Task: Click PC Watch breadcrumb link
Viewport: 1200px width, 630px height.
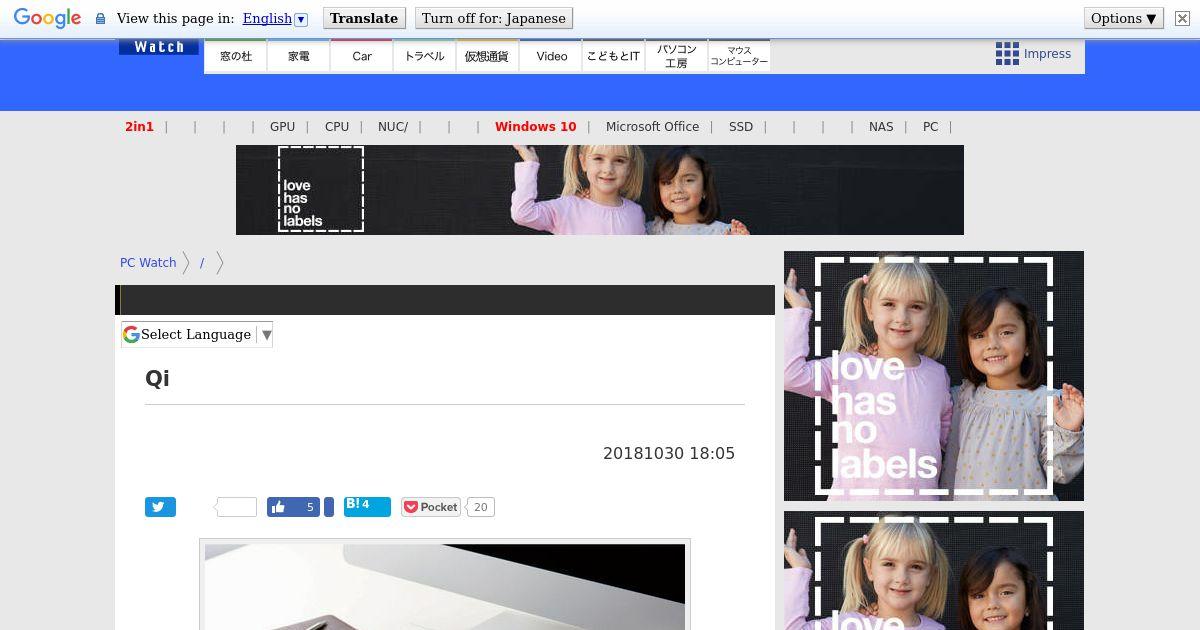Action: [x=148, y=262]
